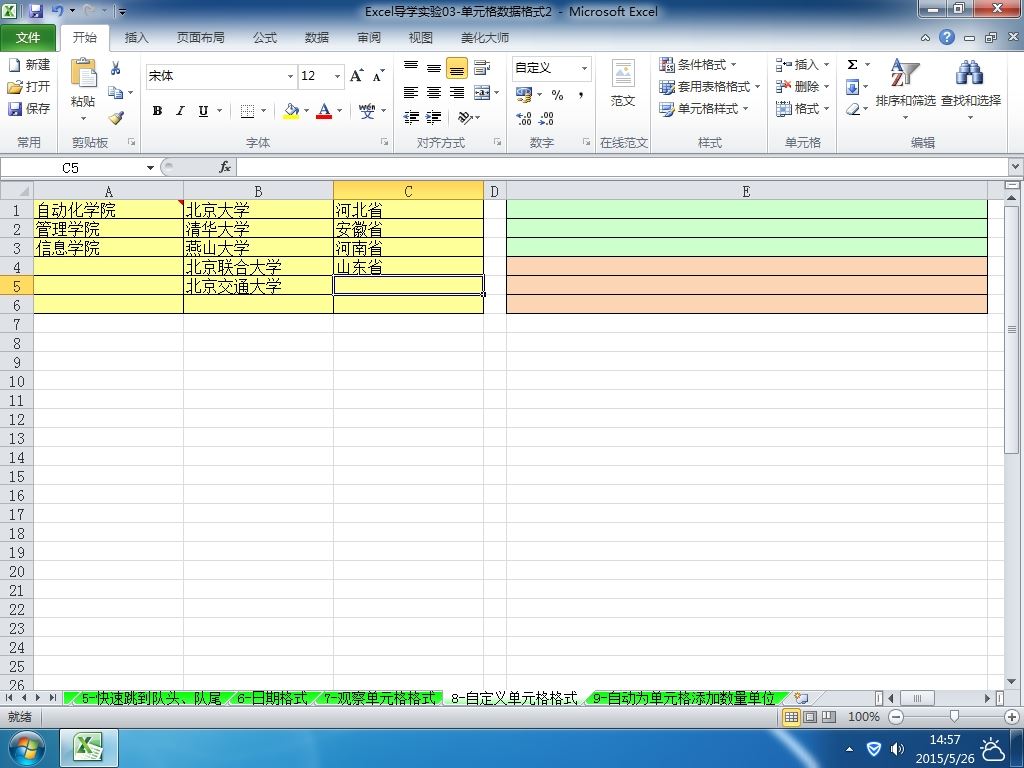The image size is (1024, 768).
Task: Increase decimal places
Action: point(524,118)
